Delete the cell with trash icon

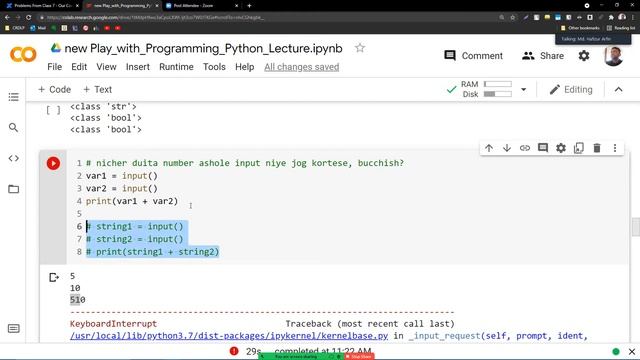(x=597, y=148)
